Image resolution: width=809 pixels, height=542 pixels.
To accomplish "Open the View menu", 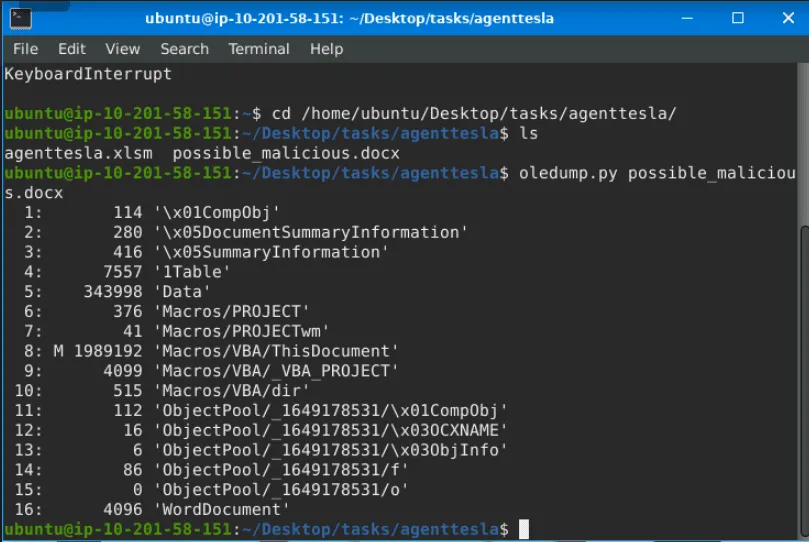I will click(x=122, y=48).
